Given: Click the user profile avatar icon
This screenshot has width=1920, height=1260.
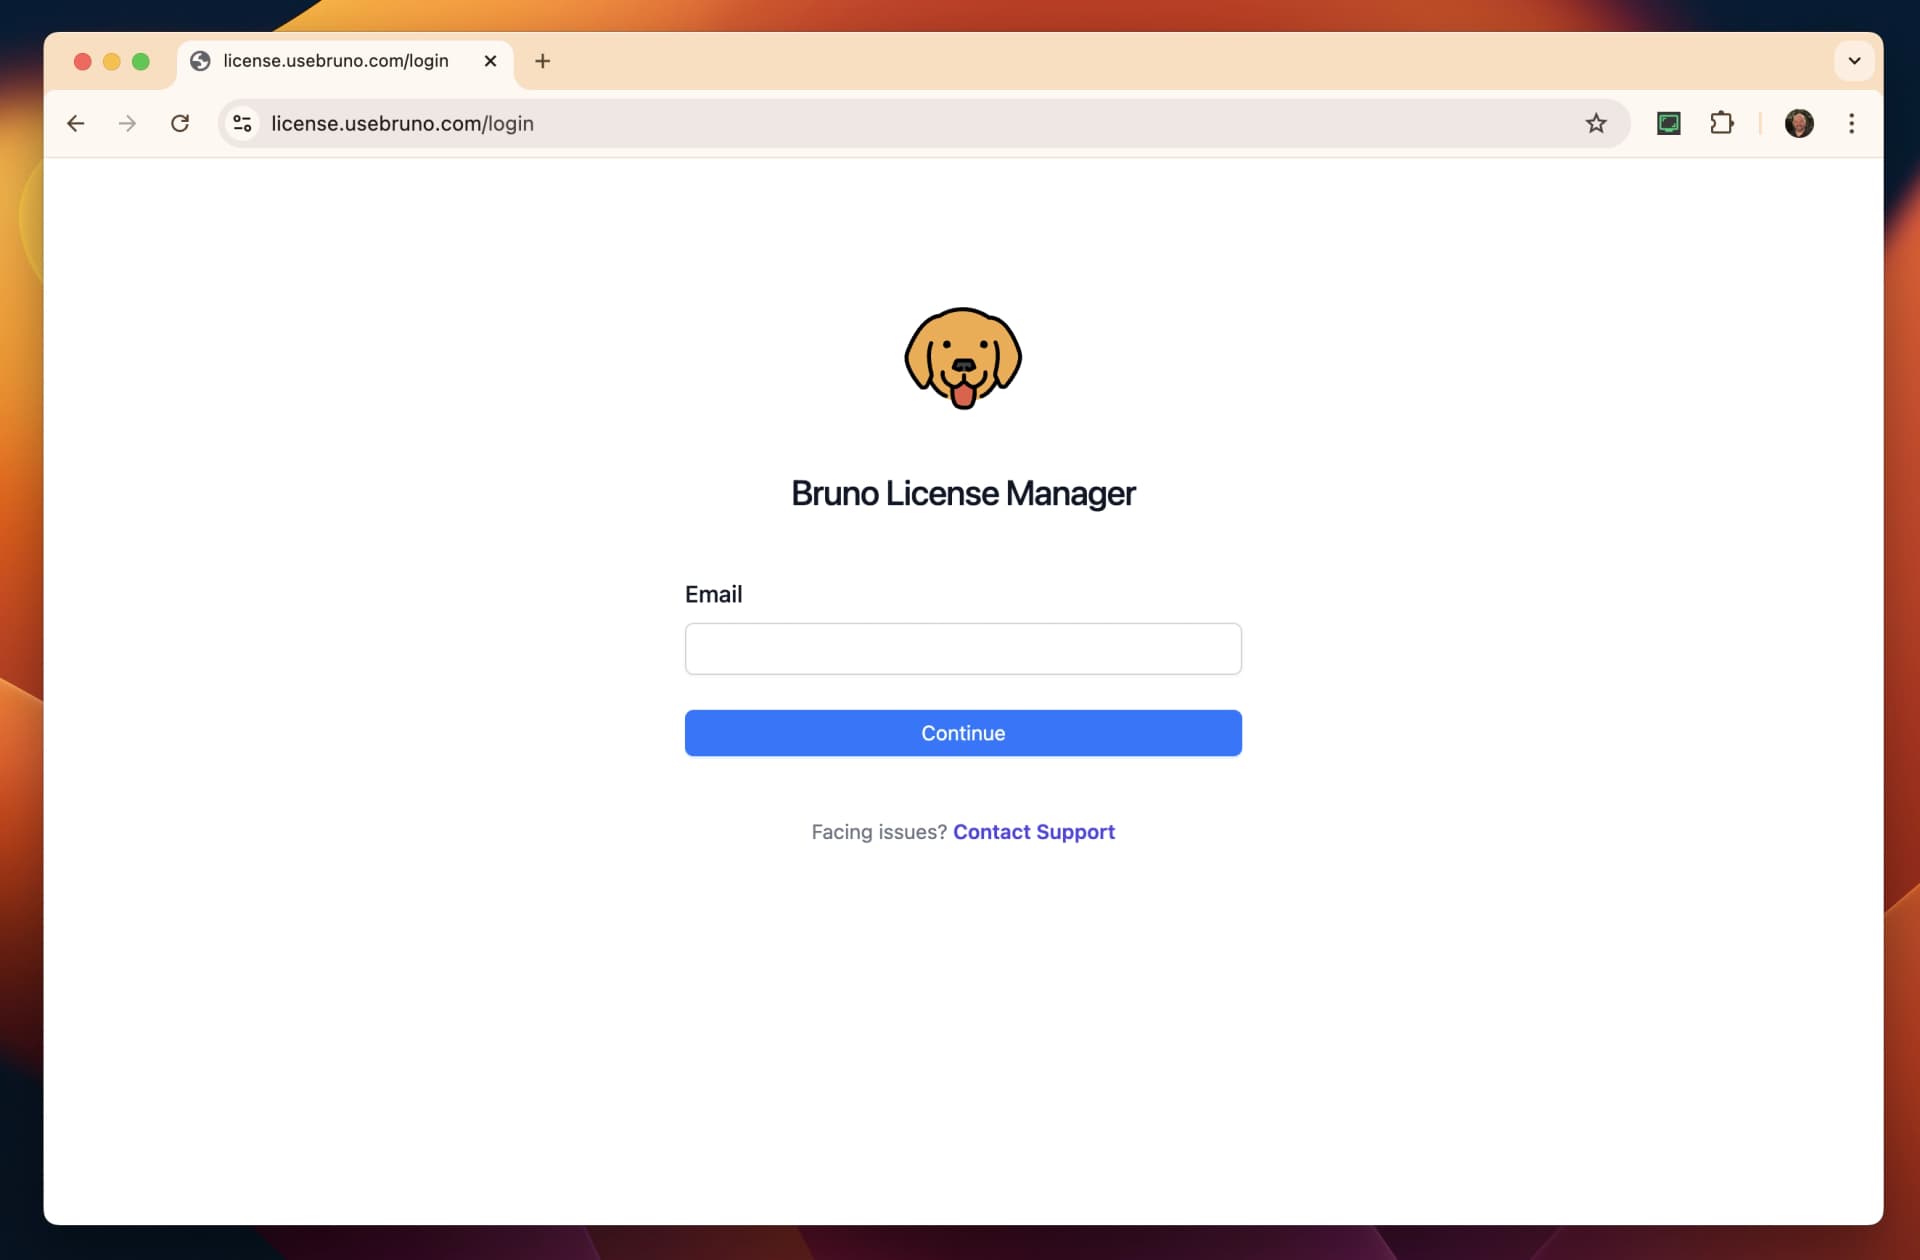Looking at the screenshot, I should click(x=1799, y=122).
